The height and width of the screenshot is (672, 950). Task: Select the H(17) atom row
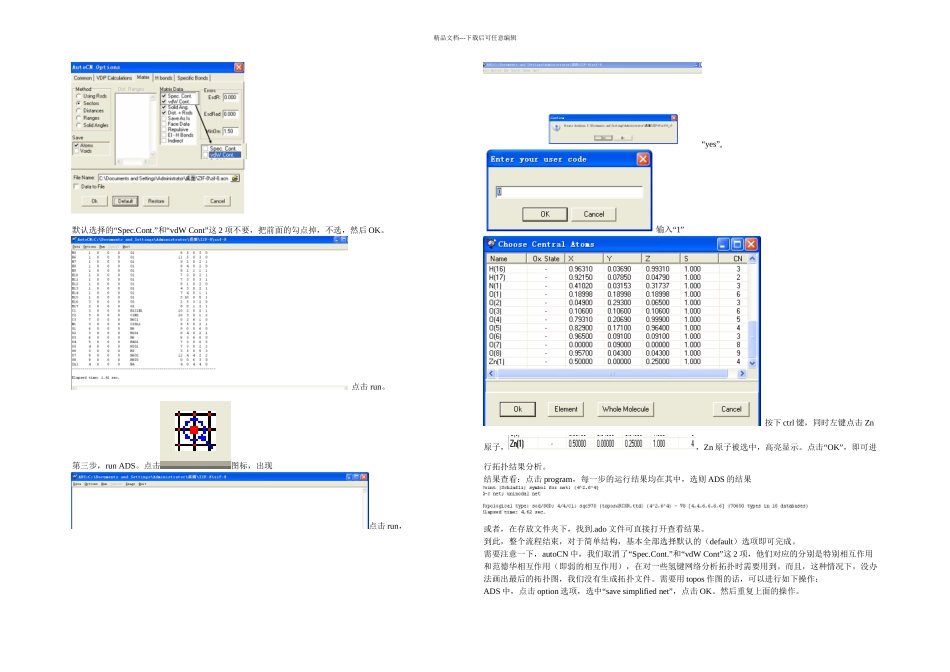tap(617, 278)
